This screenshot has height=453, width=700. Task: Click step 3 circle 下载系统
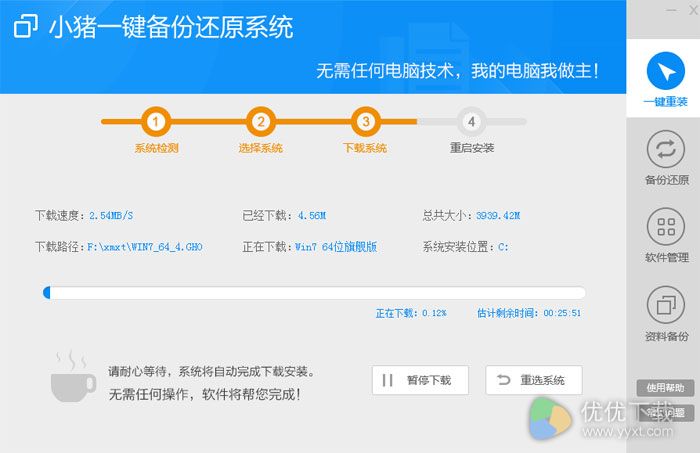(x=366, y=121)
